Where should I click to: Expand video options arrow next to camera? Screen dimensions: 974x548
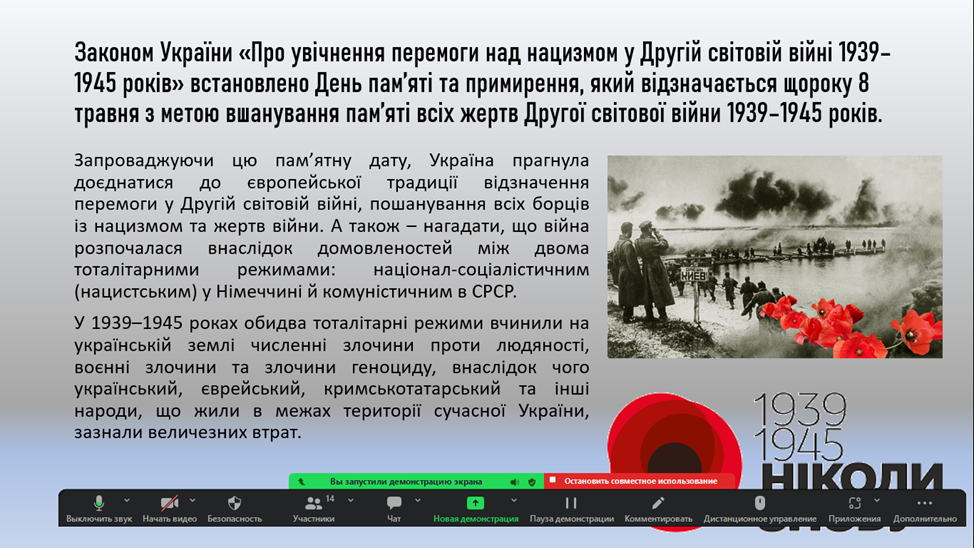pos(192,500)
